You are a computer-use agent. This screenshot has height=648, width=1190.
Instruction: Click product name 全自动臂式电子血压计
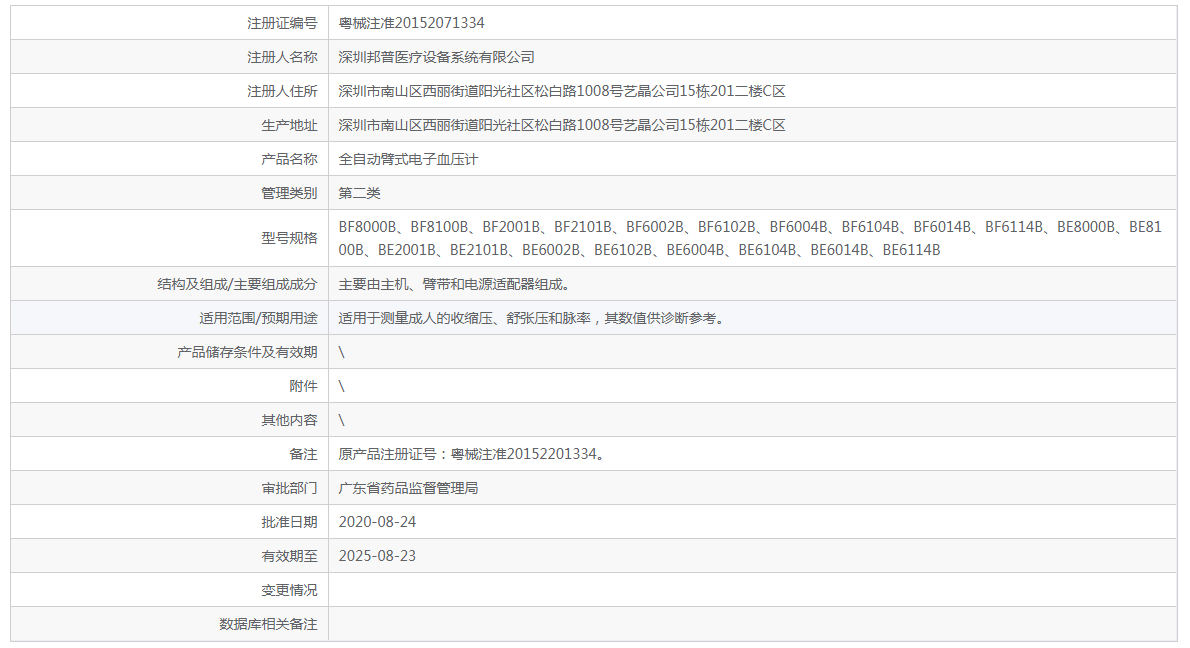tap(408, 159)
